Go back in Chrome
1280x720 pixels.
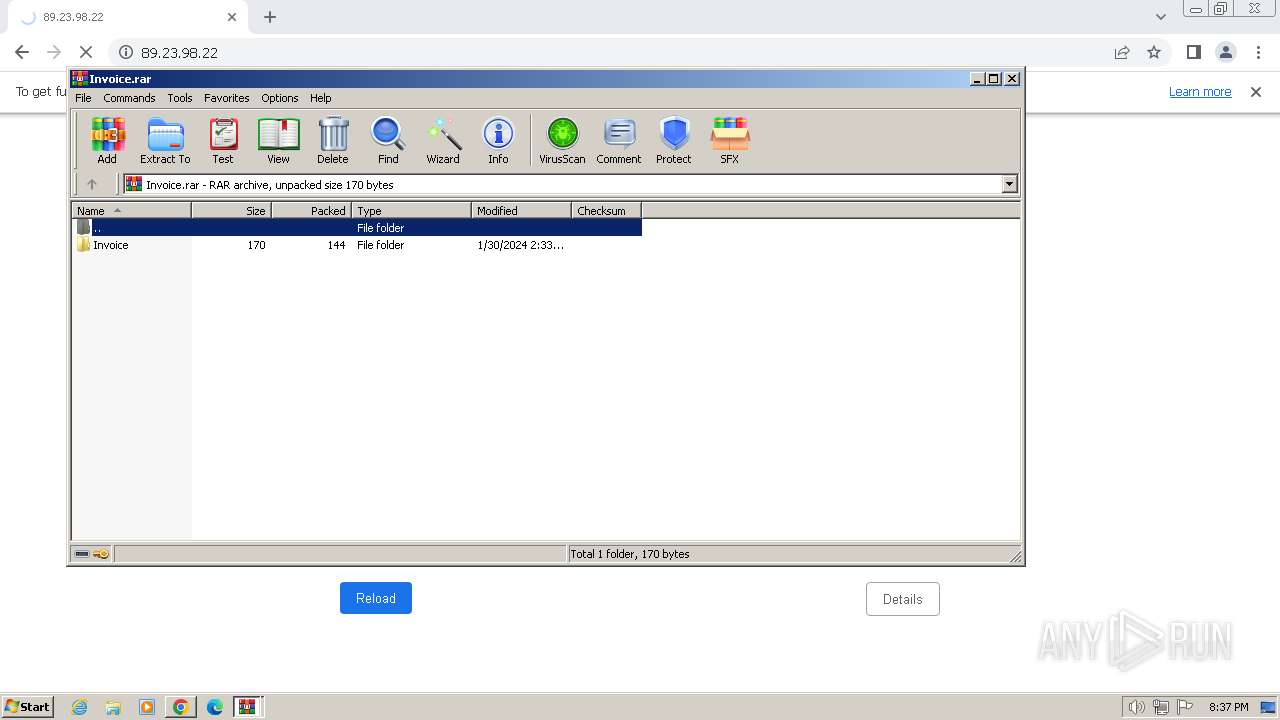click(22, 52)
